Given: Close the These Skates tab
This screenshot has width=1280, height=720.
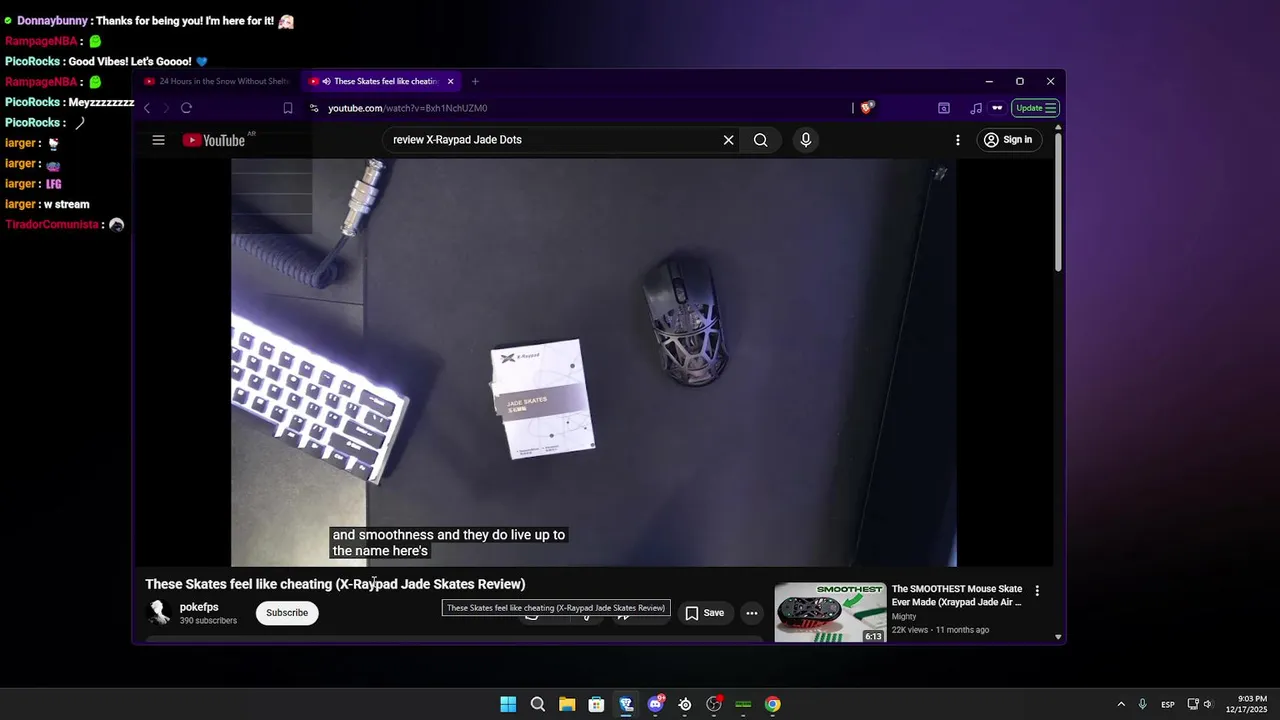Looking at the screenshot, I should (450, 81).
